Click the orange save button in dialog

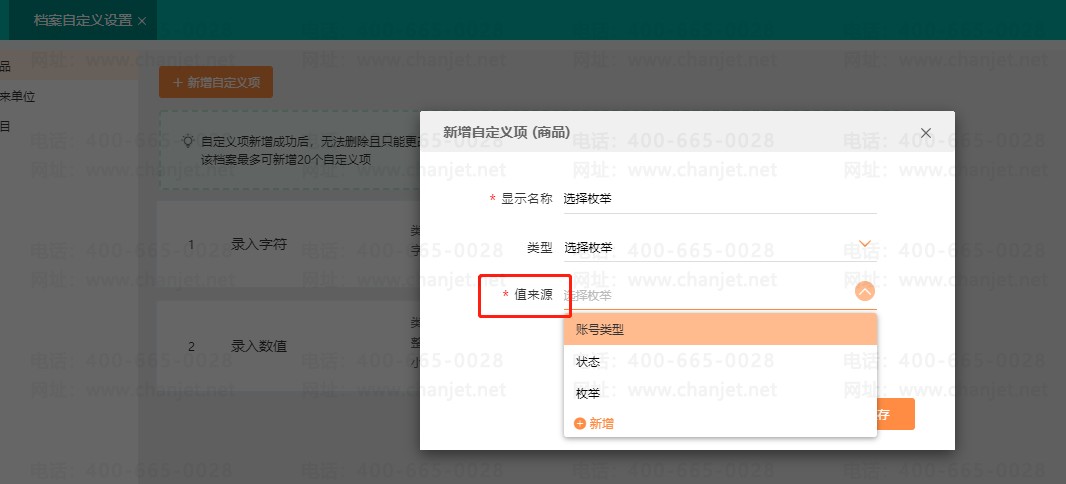[895, 414]
